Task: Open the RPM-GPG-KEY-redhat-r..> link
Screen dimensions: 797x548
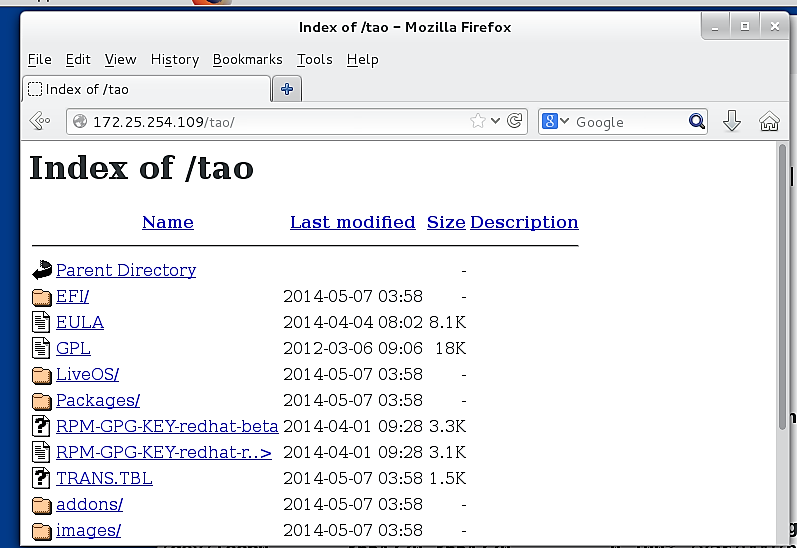Action: coord(164,452)
